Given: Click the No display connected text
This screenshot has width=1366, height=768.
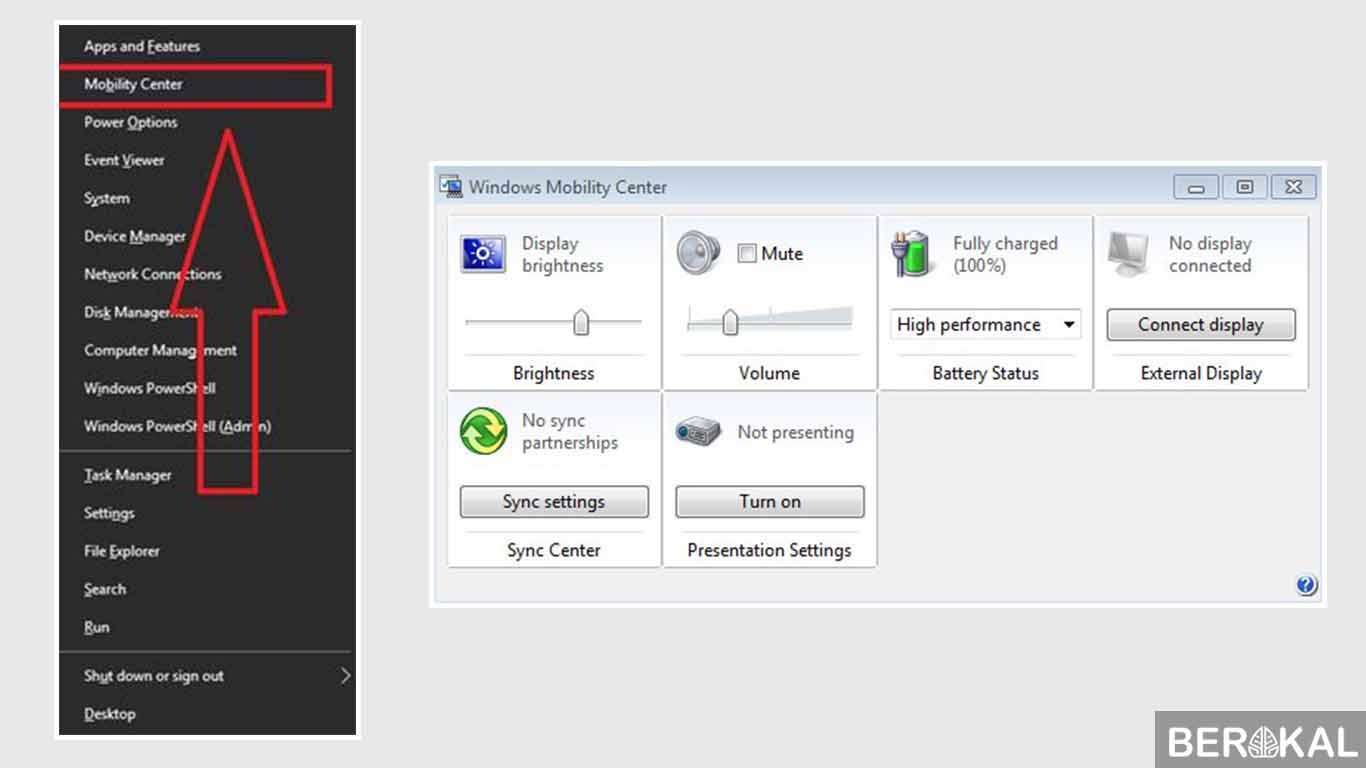Looking at the screenshot, I should coord(1210,254).
